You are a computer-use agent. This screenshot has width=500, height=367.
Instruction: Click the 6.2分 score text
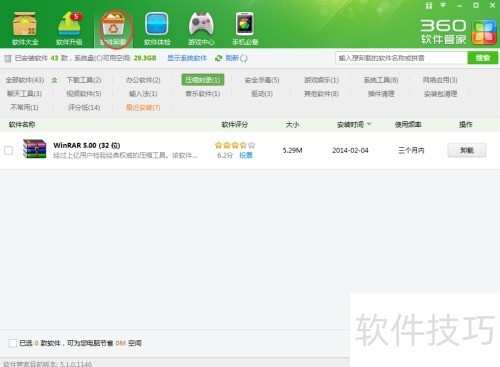[225, 155]
